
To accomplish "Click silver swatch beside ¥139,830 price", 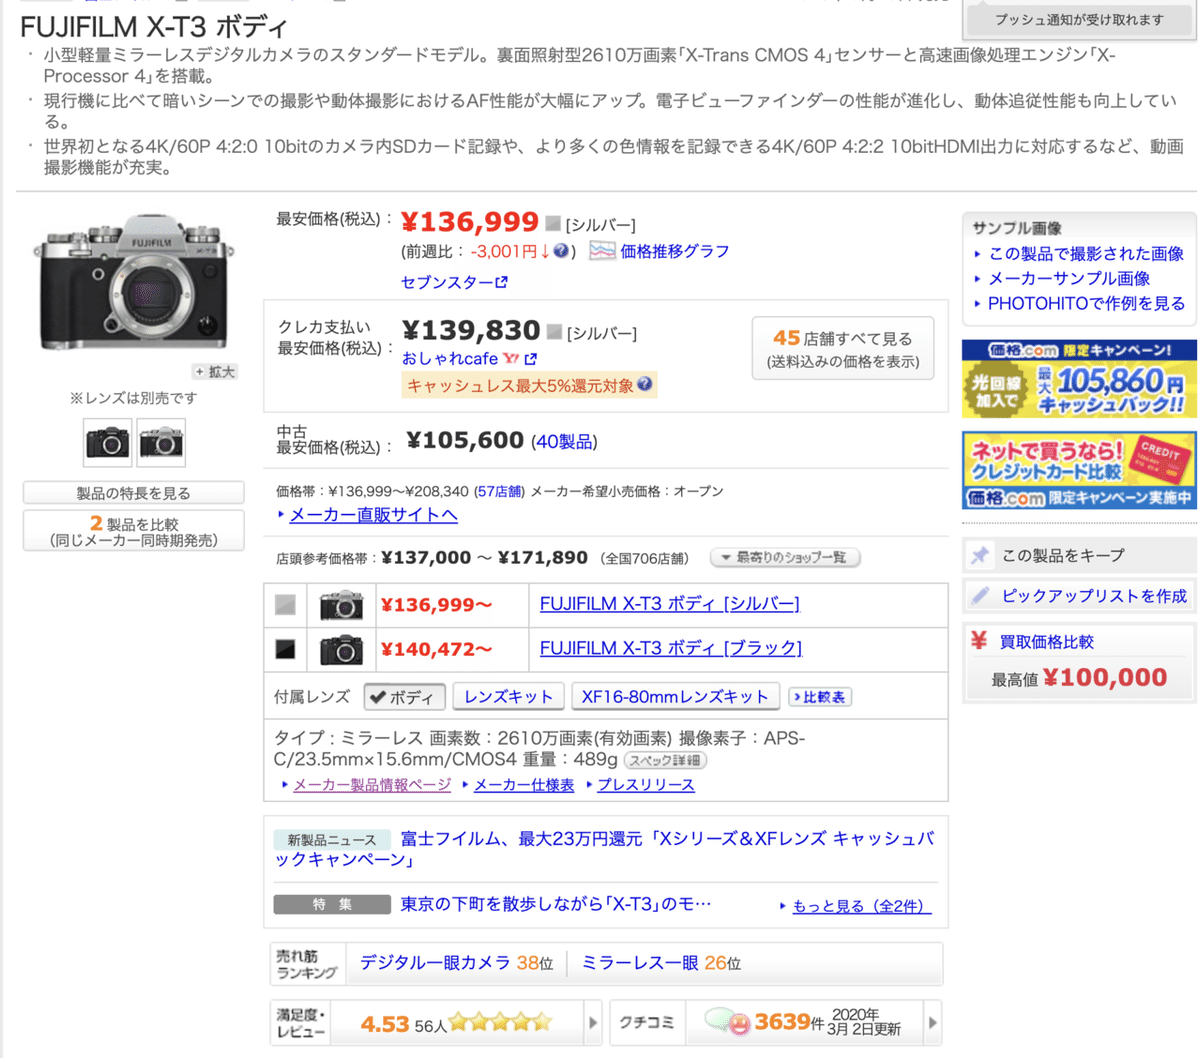I will click(x=553, y=331).
